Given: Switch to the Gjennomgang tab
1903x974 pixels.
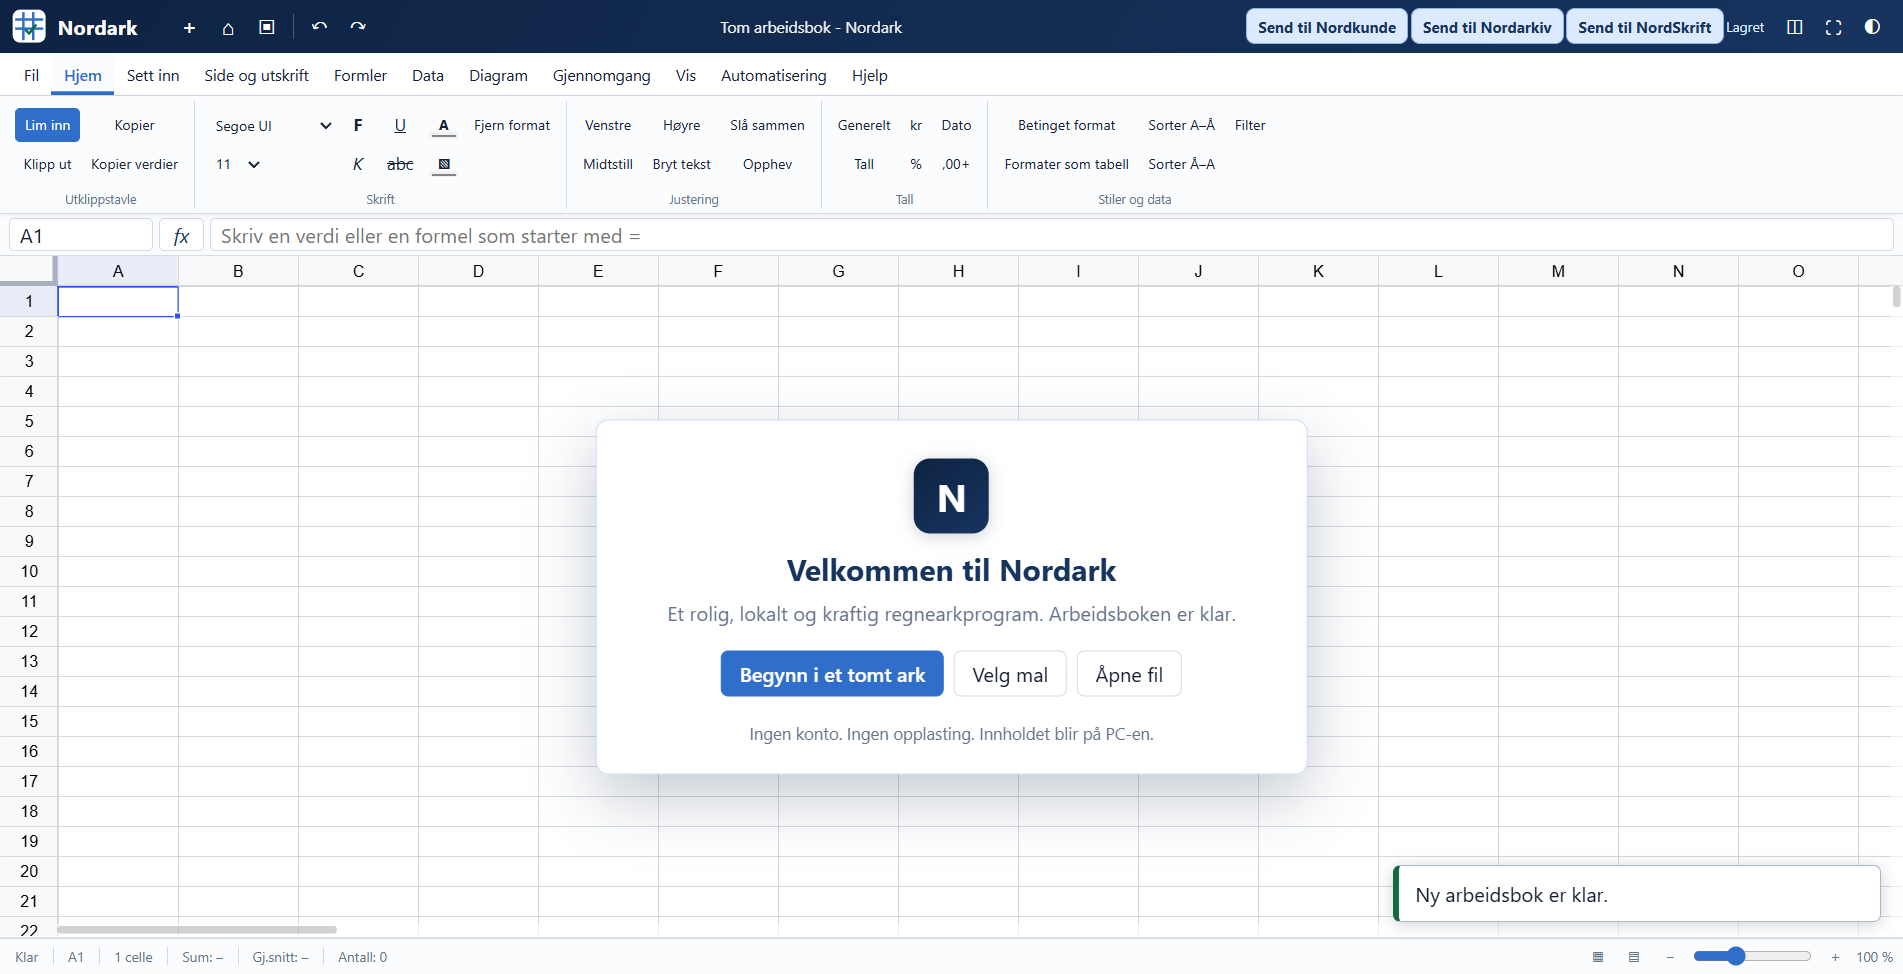Looking at the screenshot, I should tap(602, 75).
